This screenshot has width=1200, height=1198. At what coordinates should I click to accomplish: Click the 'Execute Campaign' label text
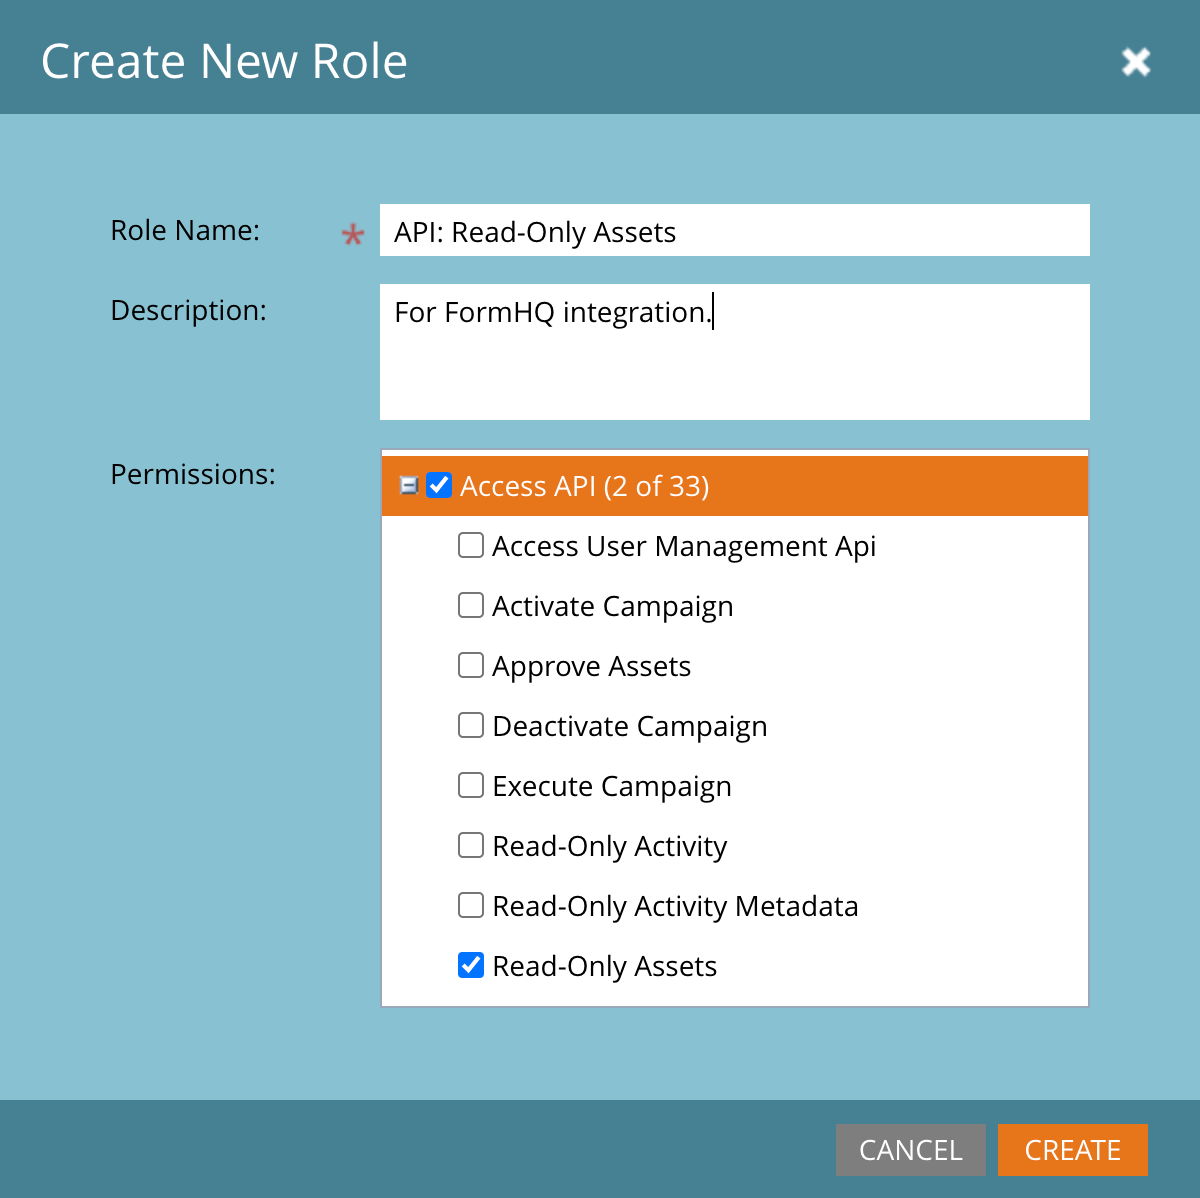(x=612, y=786)
